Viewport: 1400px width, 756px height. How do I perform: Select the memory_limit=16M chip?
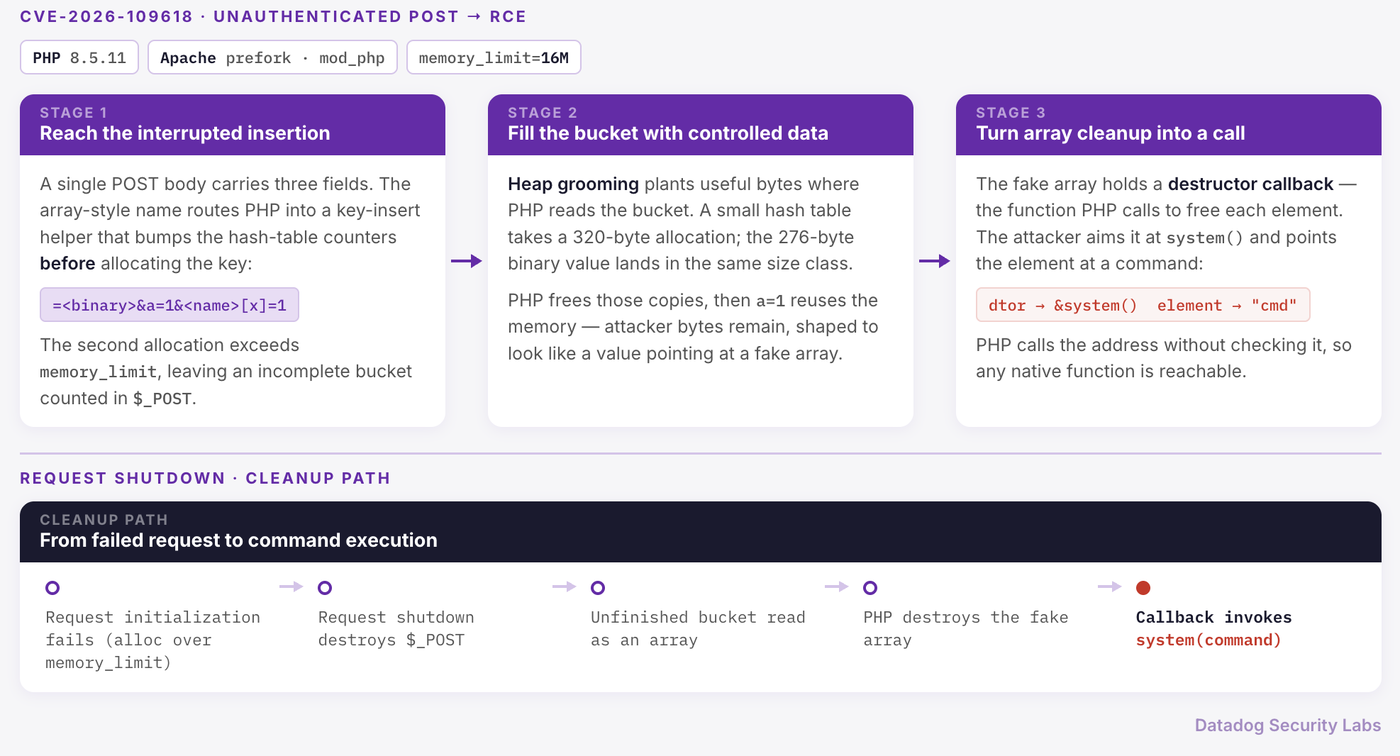[493, 57]
